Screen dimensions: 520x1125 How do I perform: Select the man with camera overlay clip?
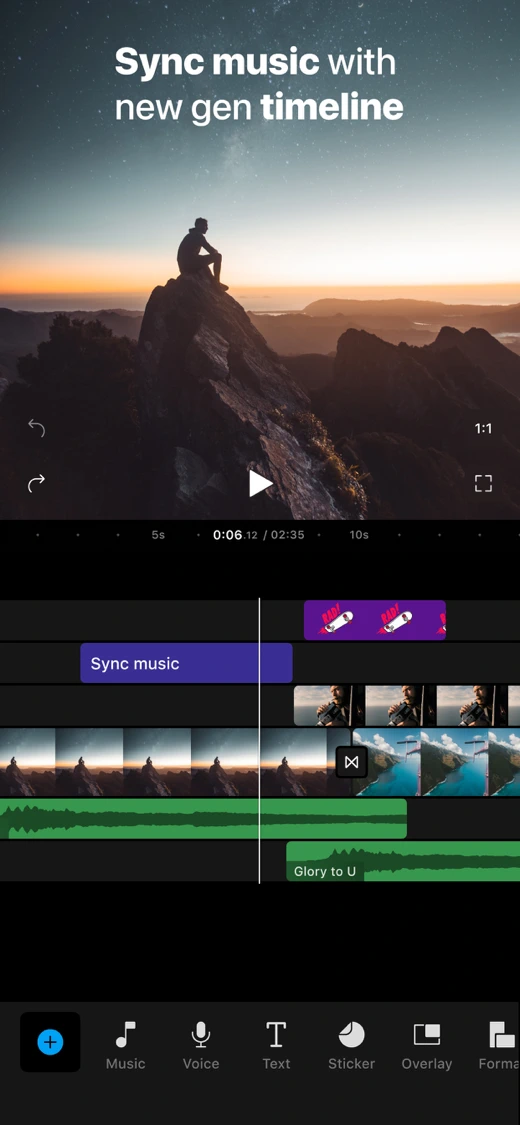pos(407,706)
